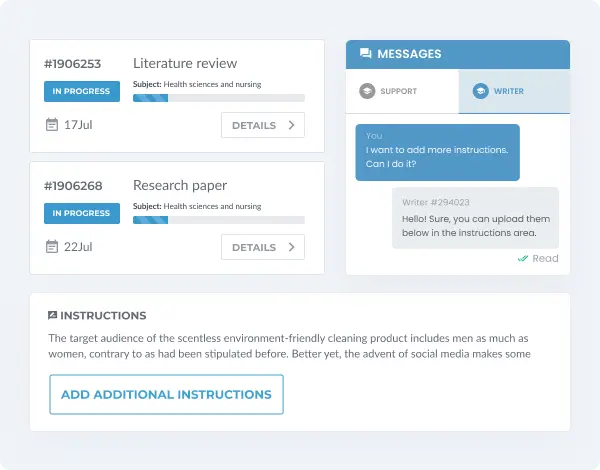
Task: Expand the chevron on Literature review Details
Action: point(292,125)
